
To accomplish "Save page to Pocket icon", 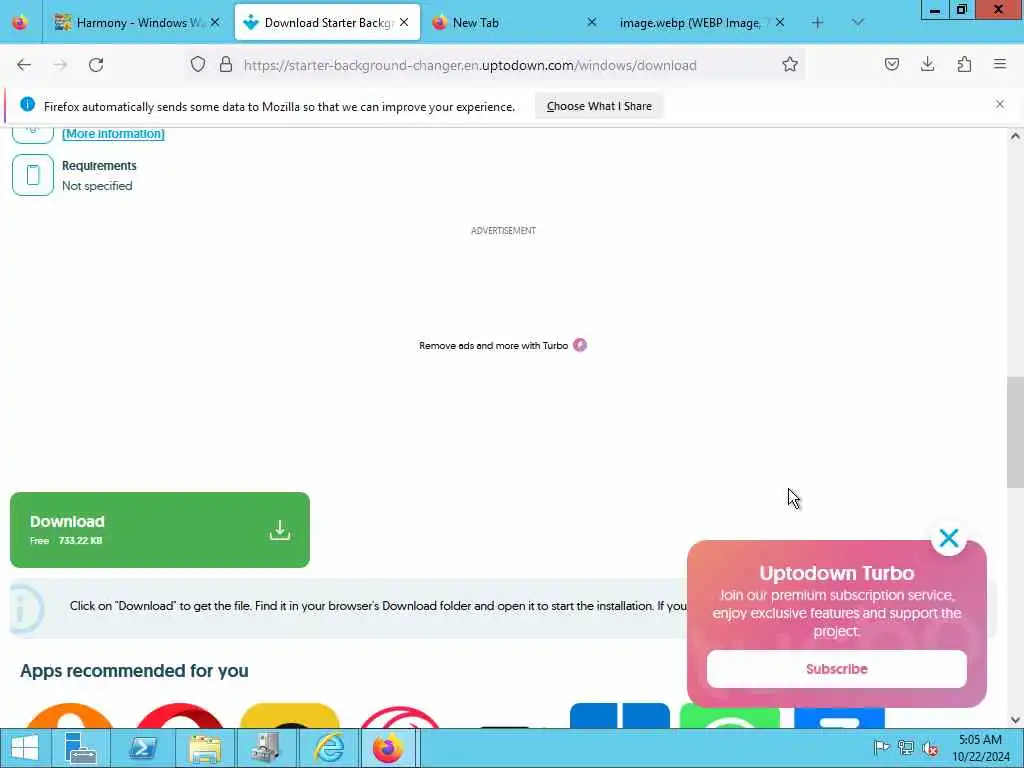I will pyautogui.click(x=892, y=64).
